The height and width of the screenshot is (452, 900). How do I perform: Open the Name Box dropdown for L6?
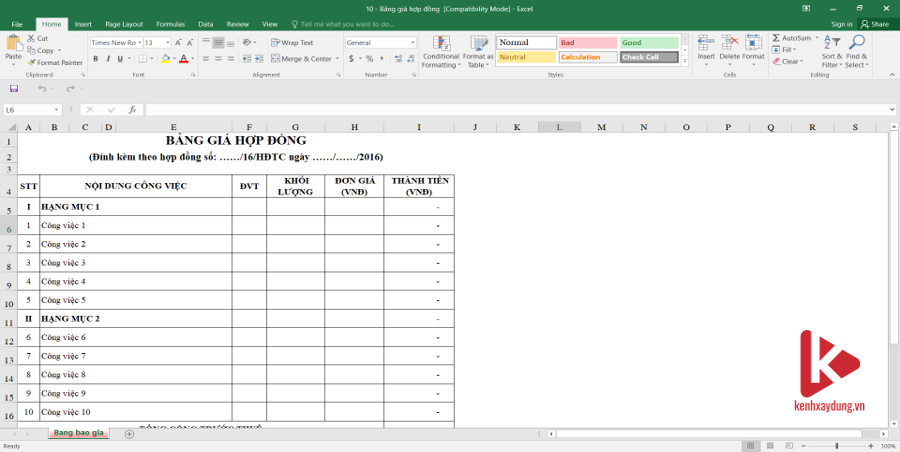pyautogui.click(x=57, y=110)
